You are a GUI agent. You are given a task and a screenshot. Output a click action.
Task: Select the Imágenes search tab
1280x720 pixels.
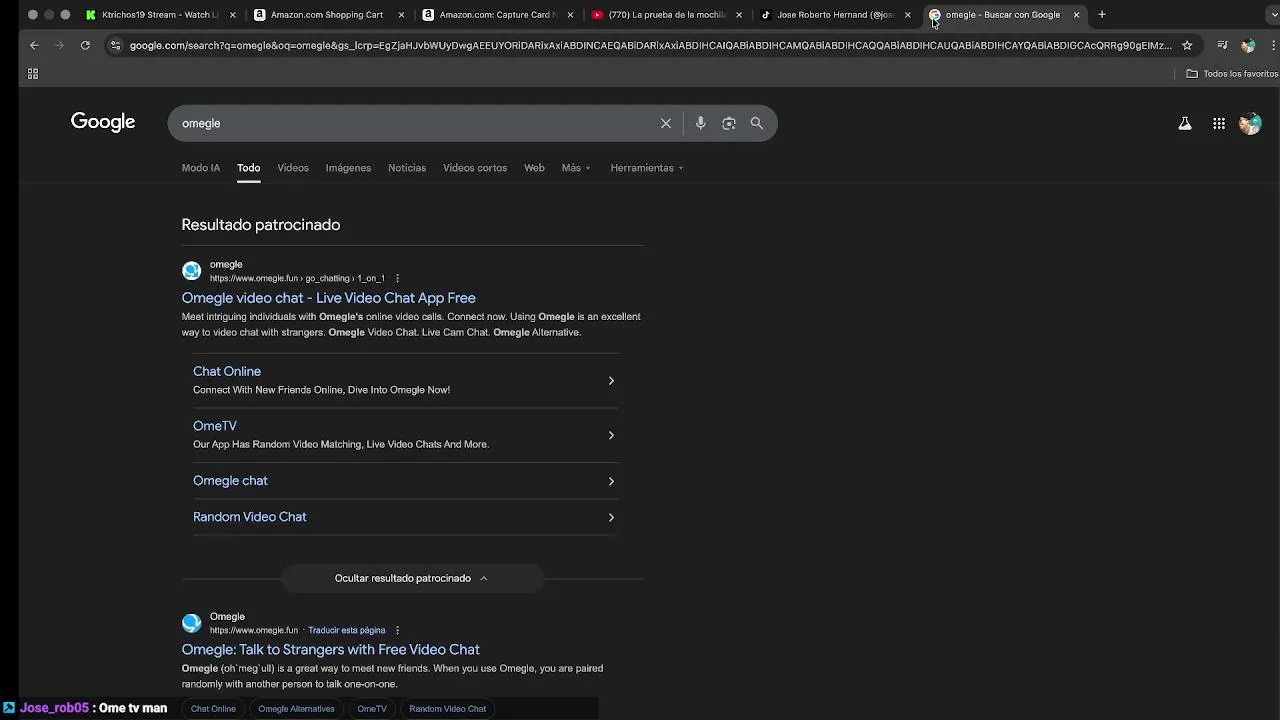point(348,168)
